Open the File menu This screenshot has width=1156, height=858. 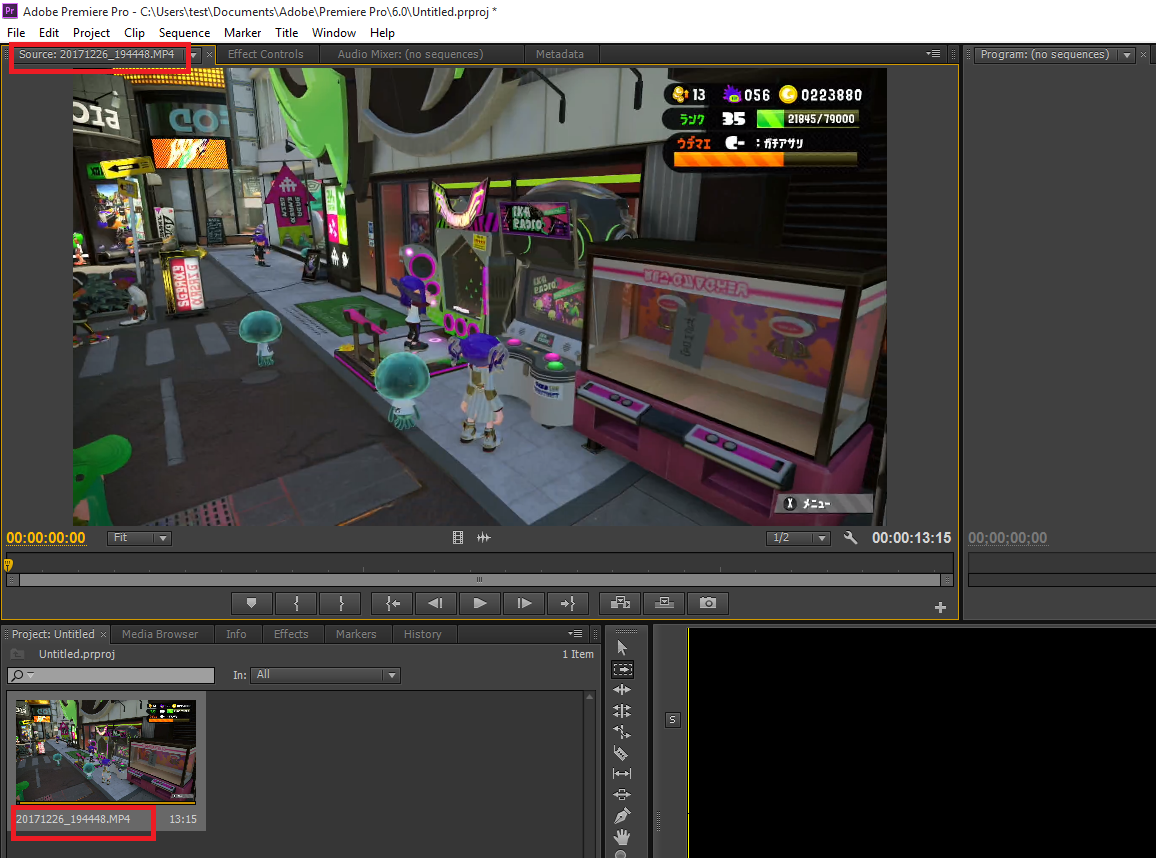coord(16,33)
